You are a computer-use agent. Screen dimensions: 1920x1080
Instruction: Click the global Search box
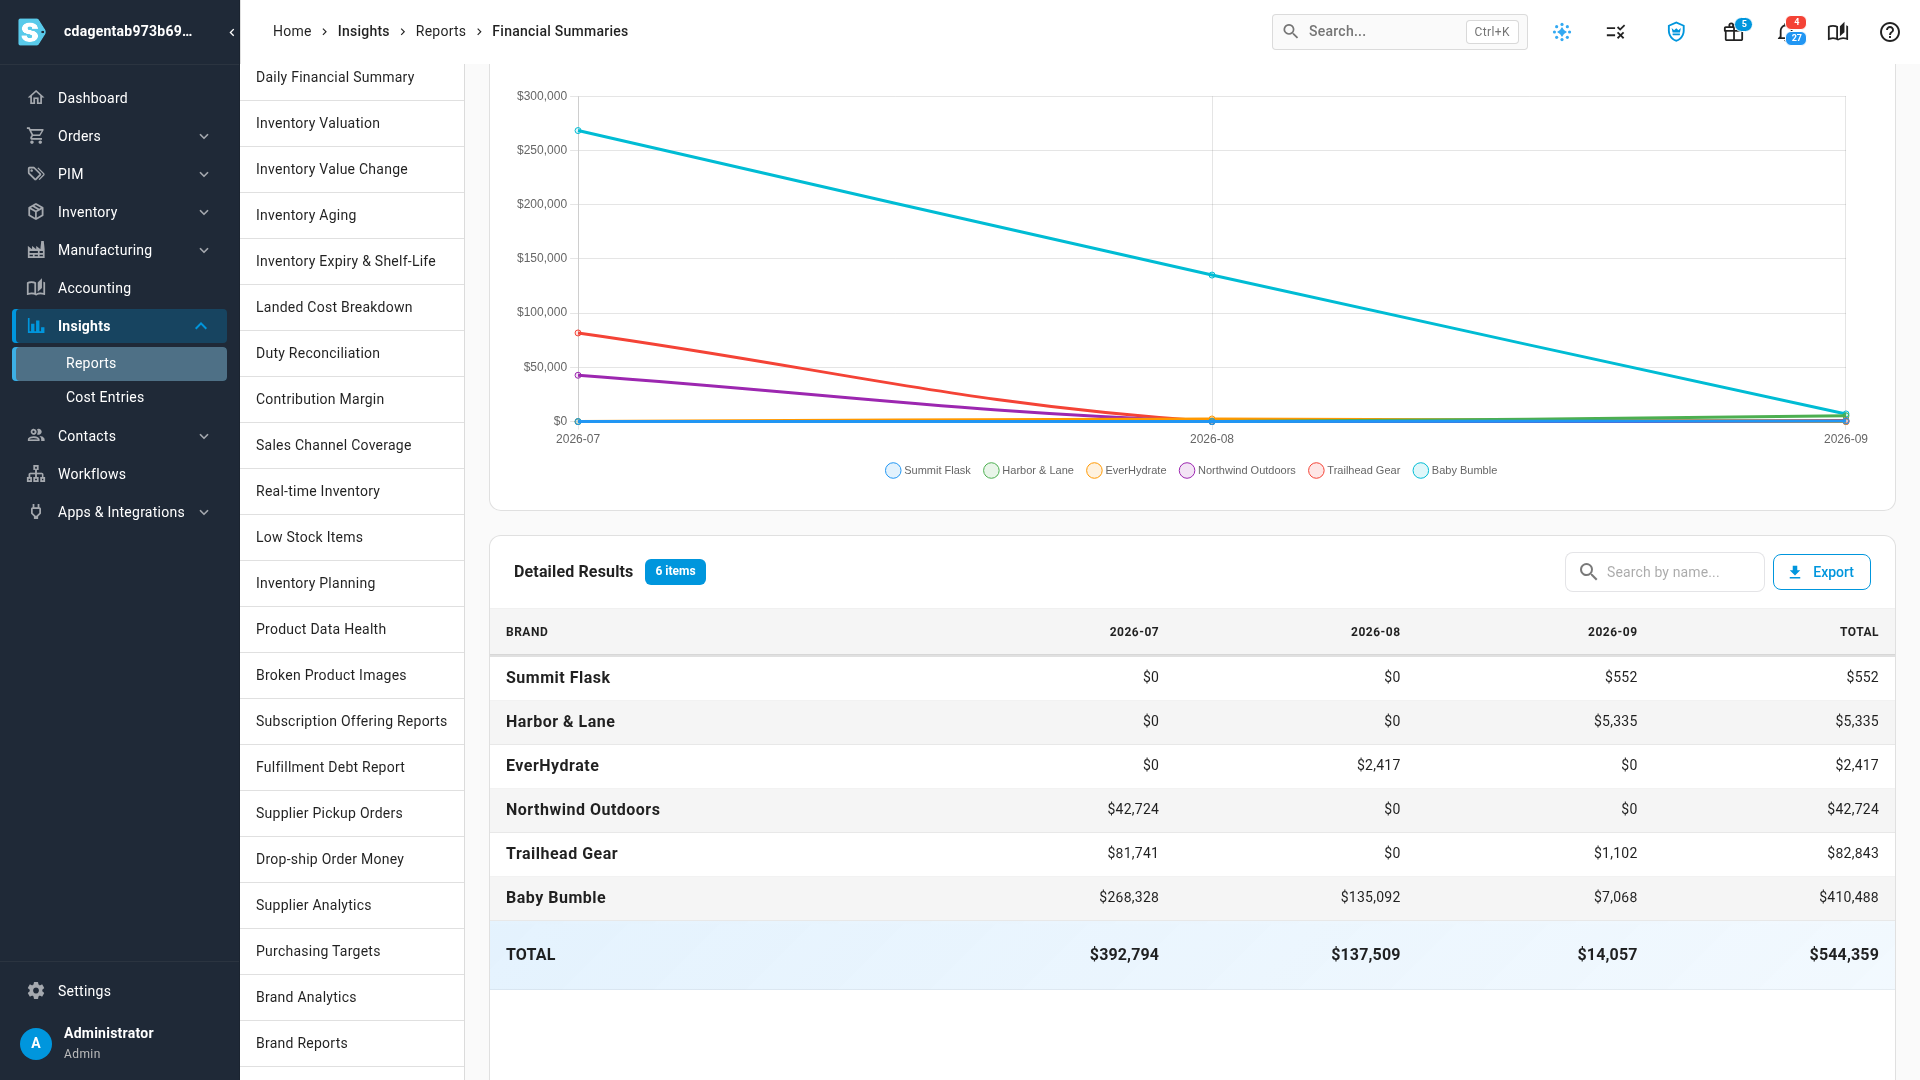pos(1399,32)
